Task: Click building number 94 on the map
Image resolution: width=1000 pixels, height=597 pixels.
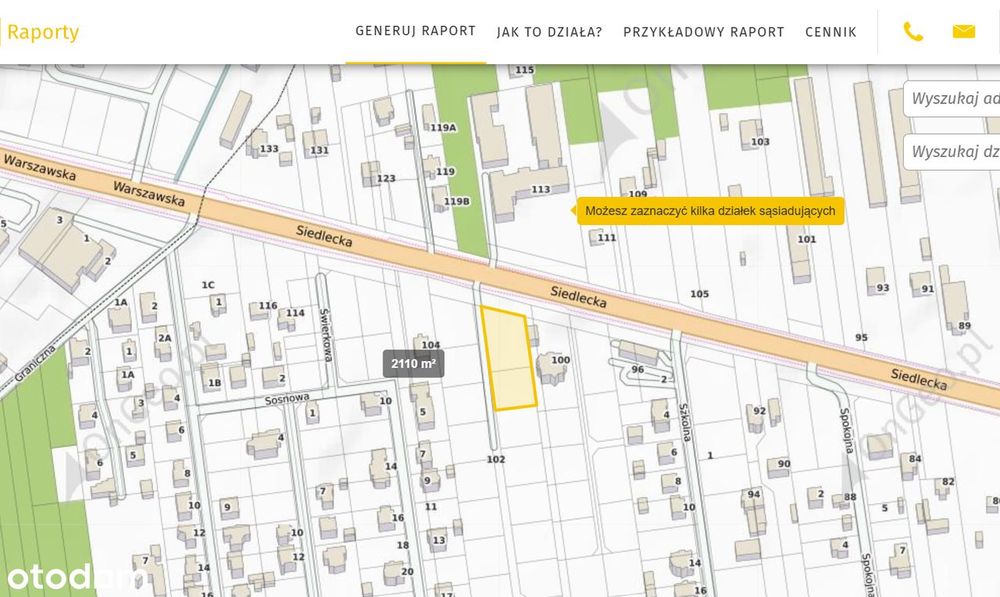Action: point(754,494)
